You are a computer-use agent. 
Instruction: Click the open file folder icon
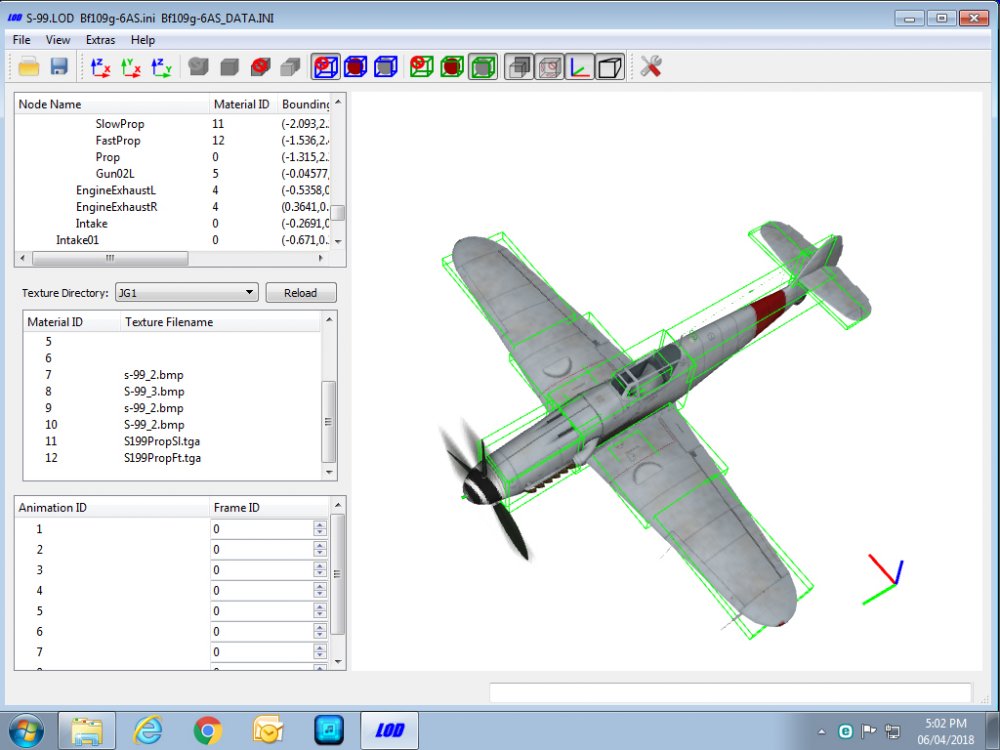click(x=29, y=66)
